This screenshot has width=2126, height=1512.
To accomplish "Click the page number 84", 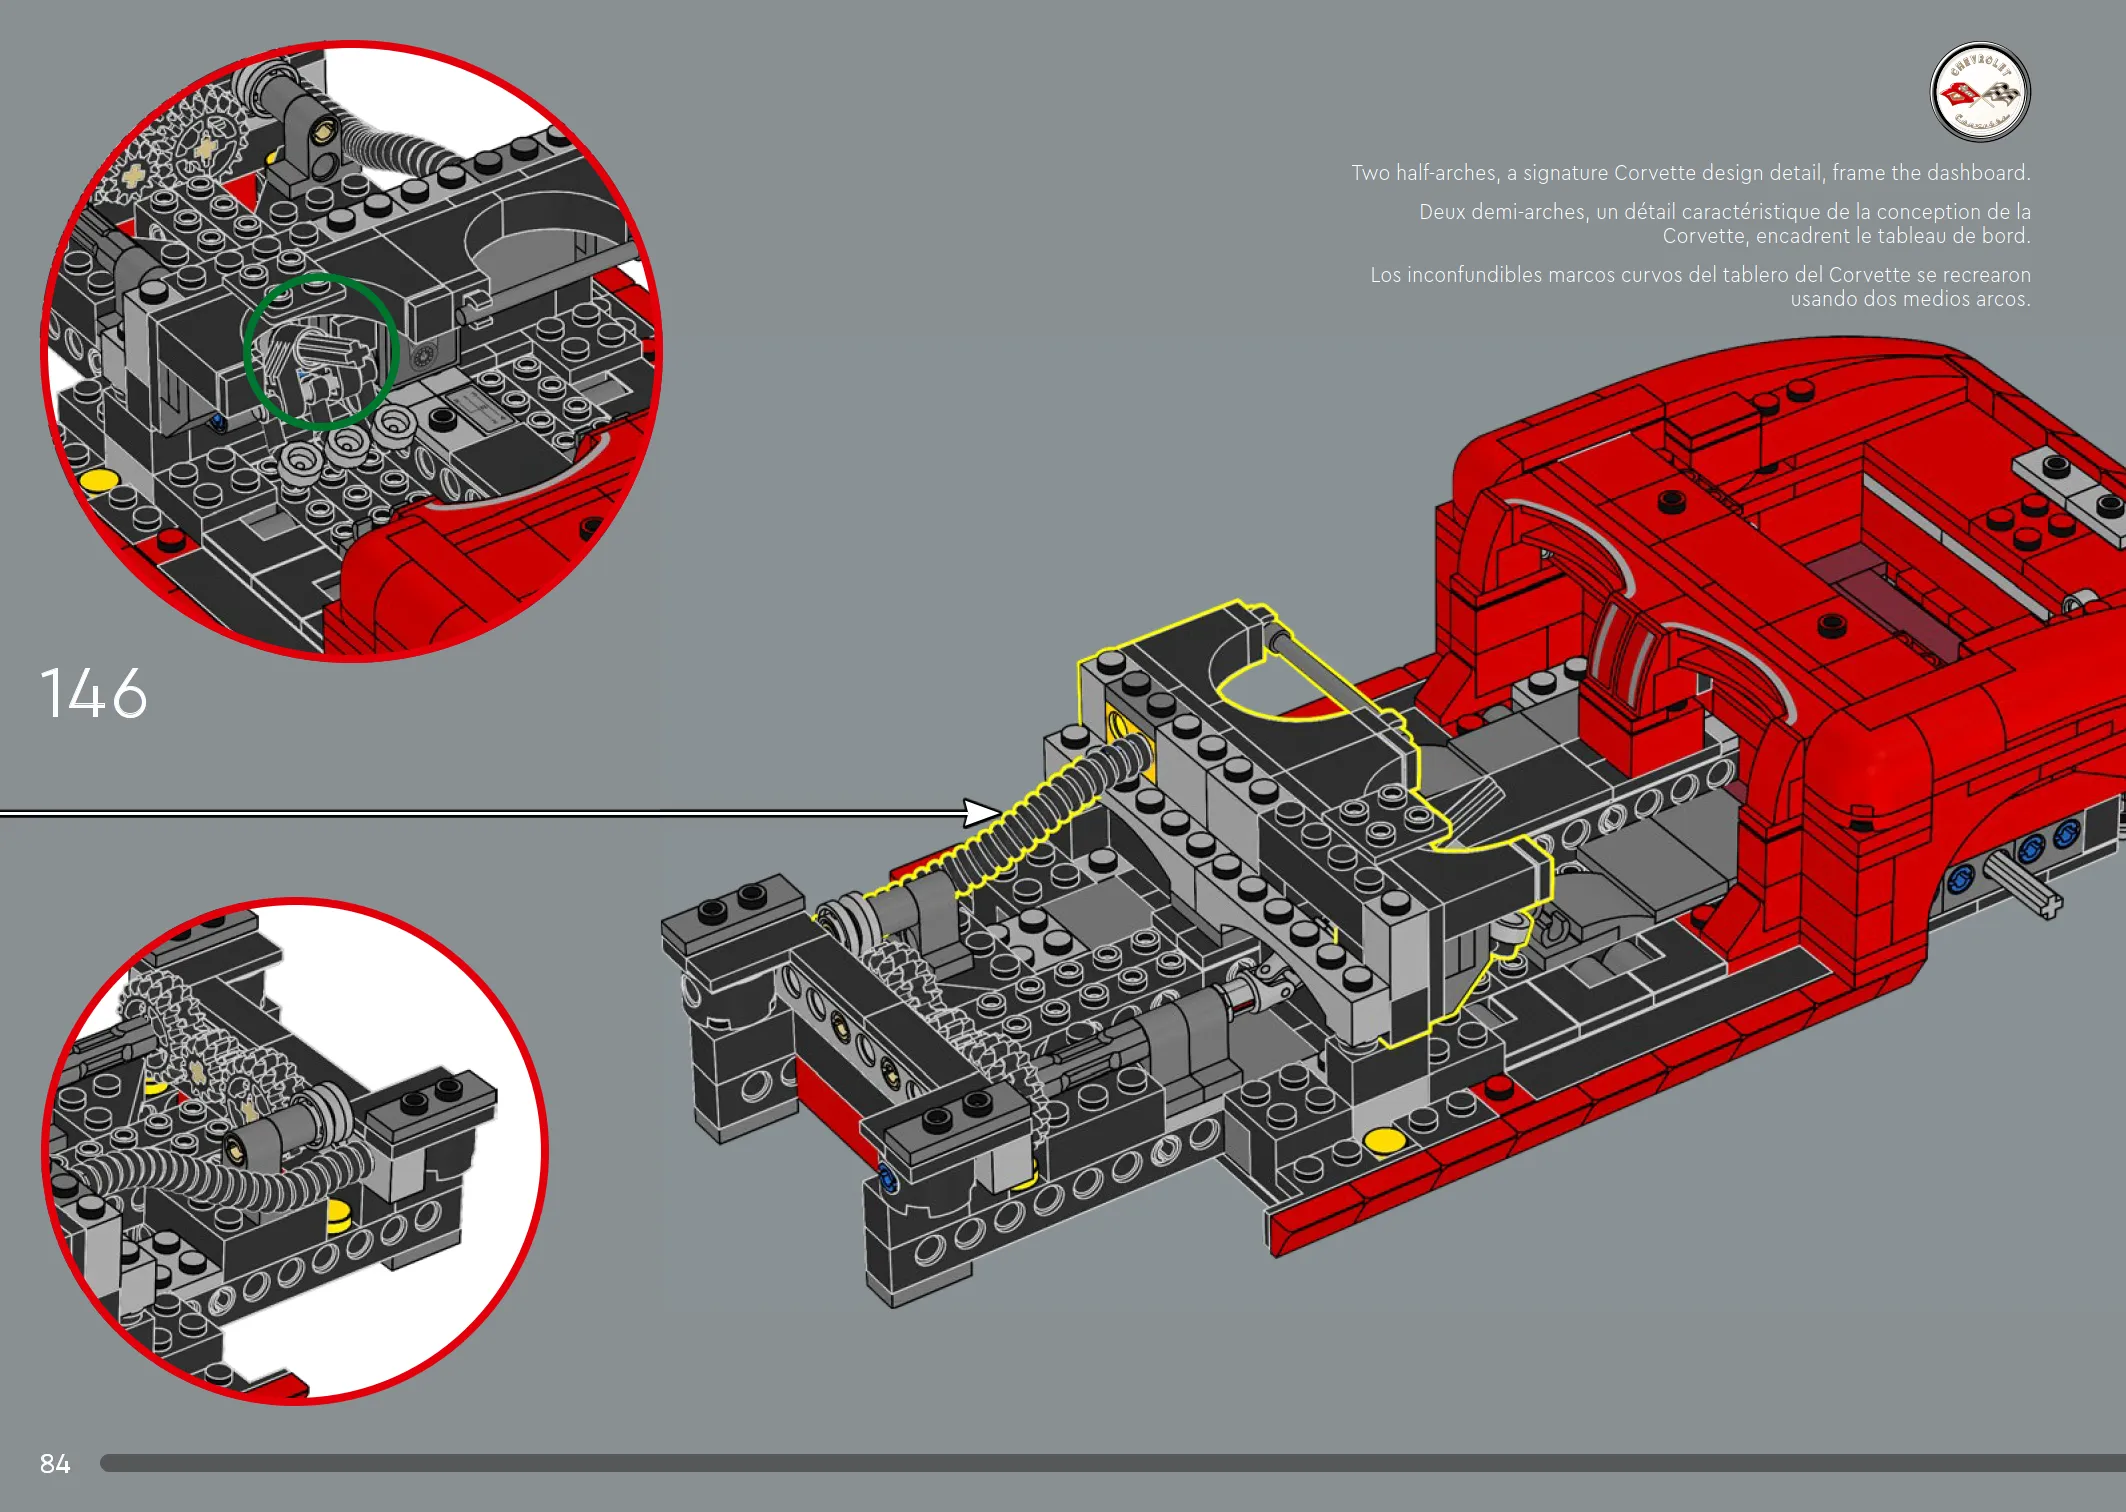I will (x=55, y=1464).
